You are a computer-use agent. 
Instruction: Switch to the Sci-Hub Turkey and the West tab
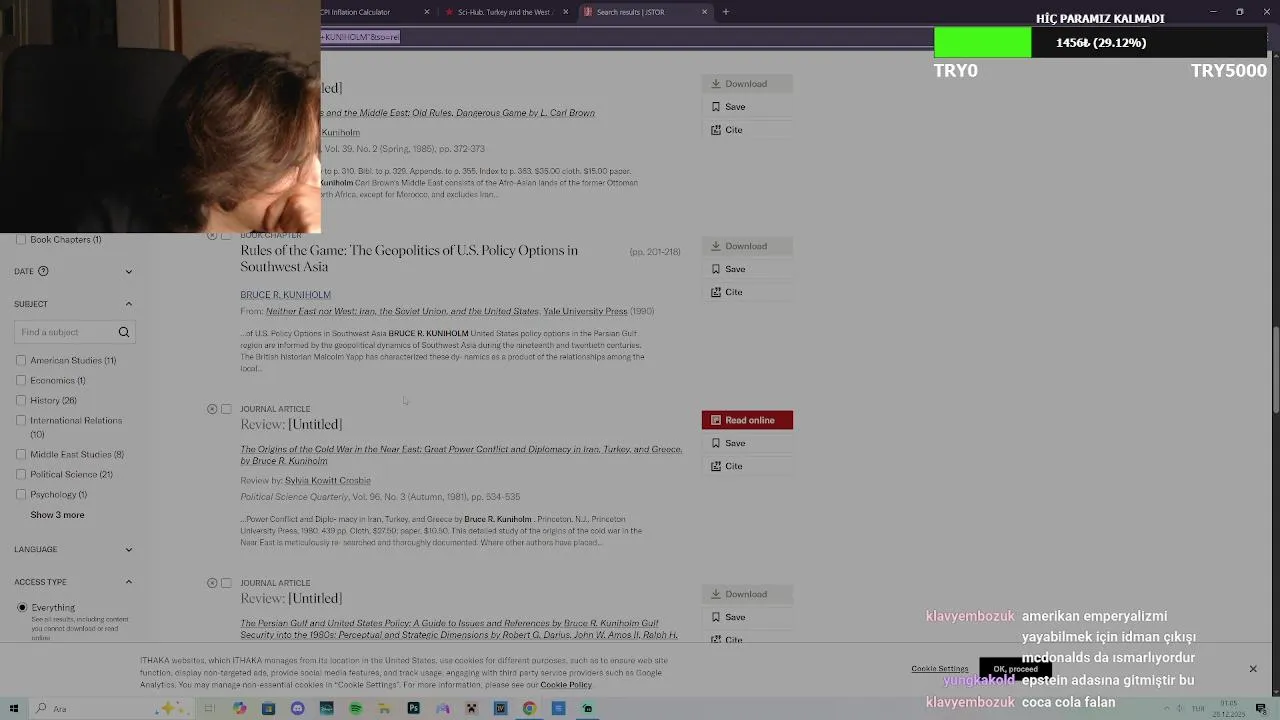pyautogui.click(x=503, y=12)
